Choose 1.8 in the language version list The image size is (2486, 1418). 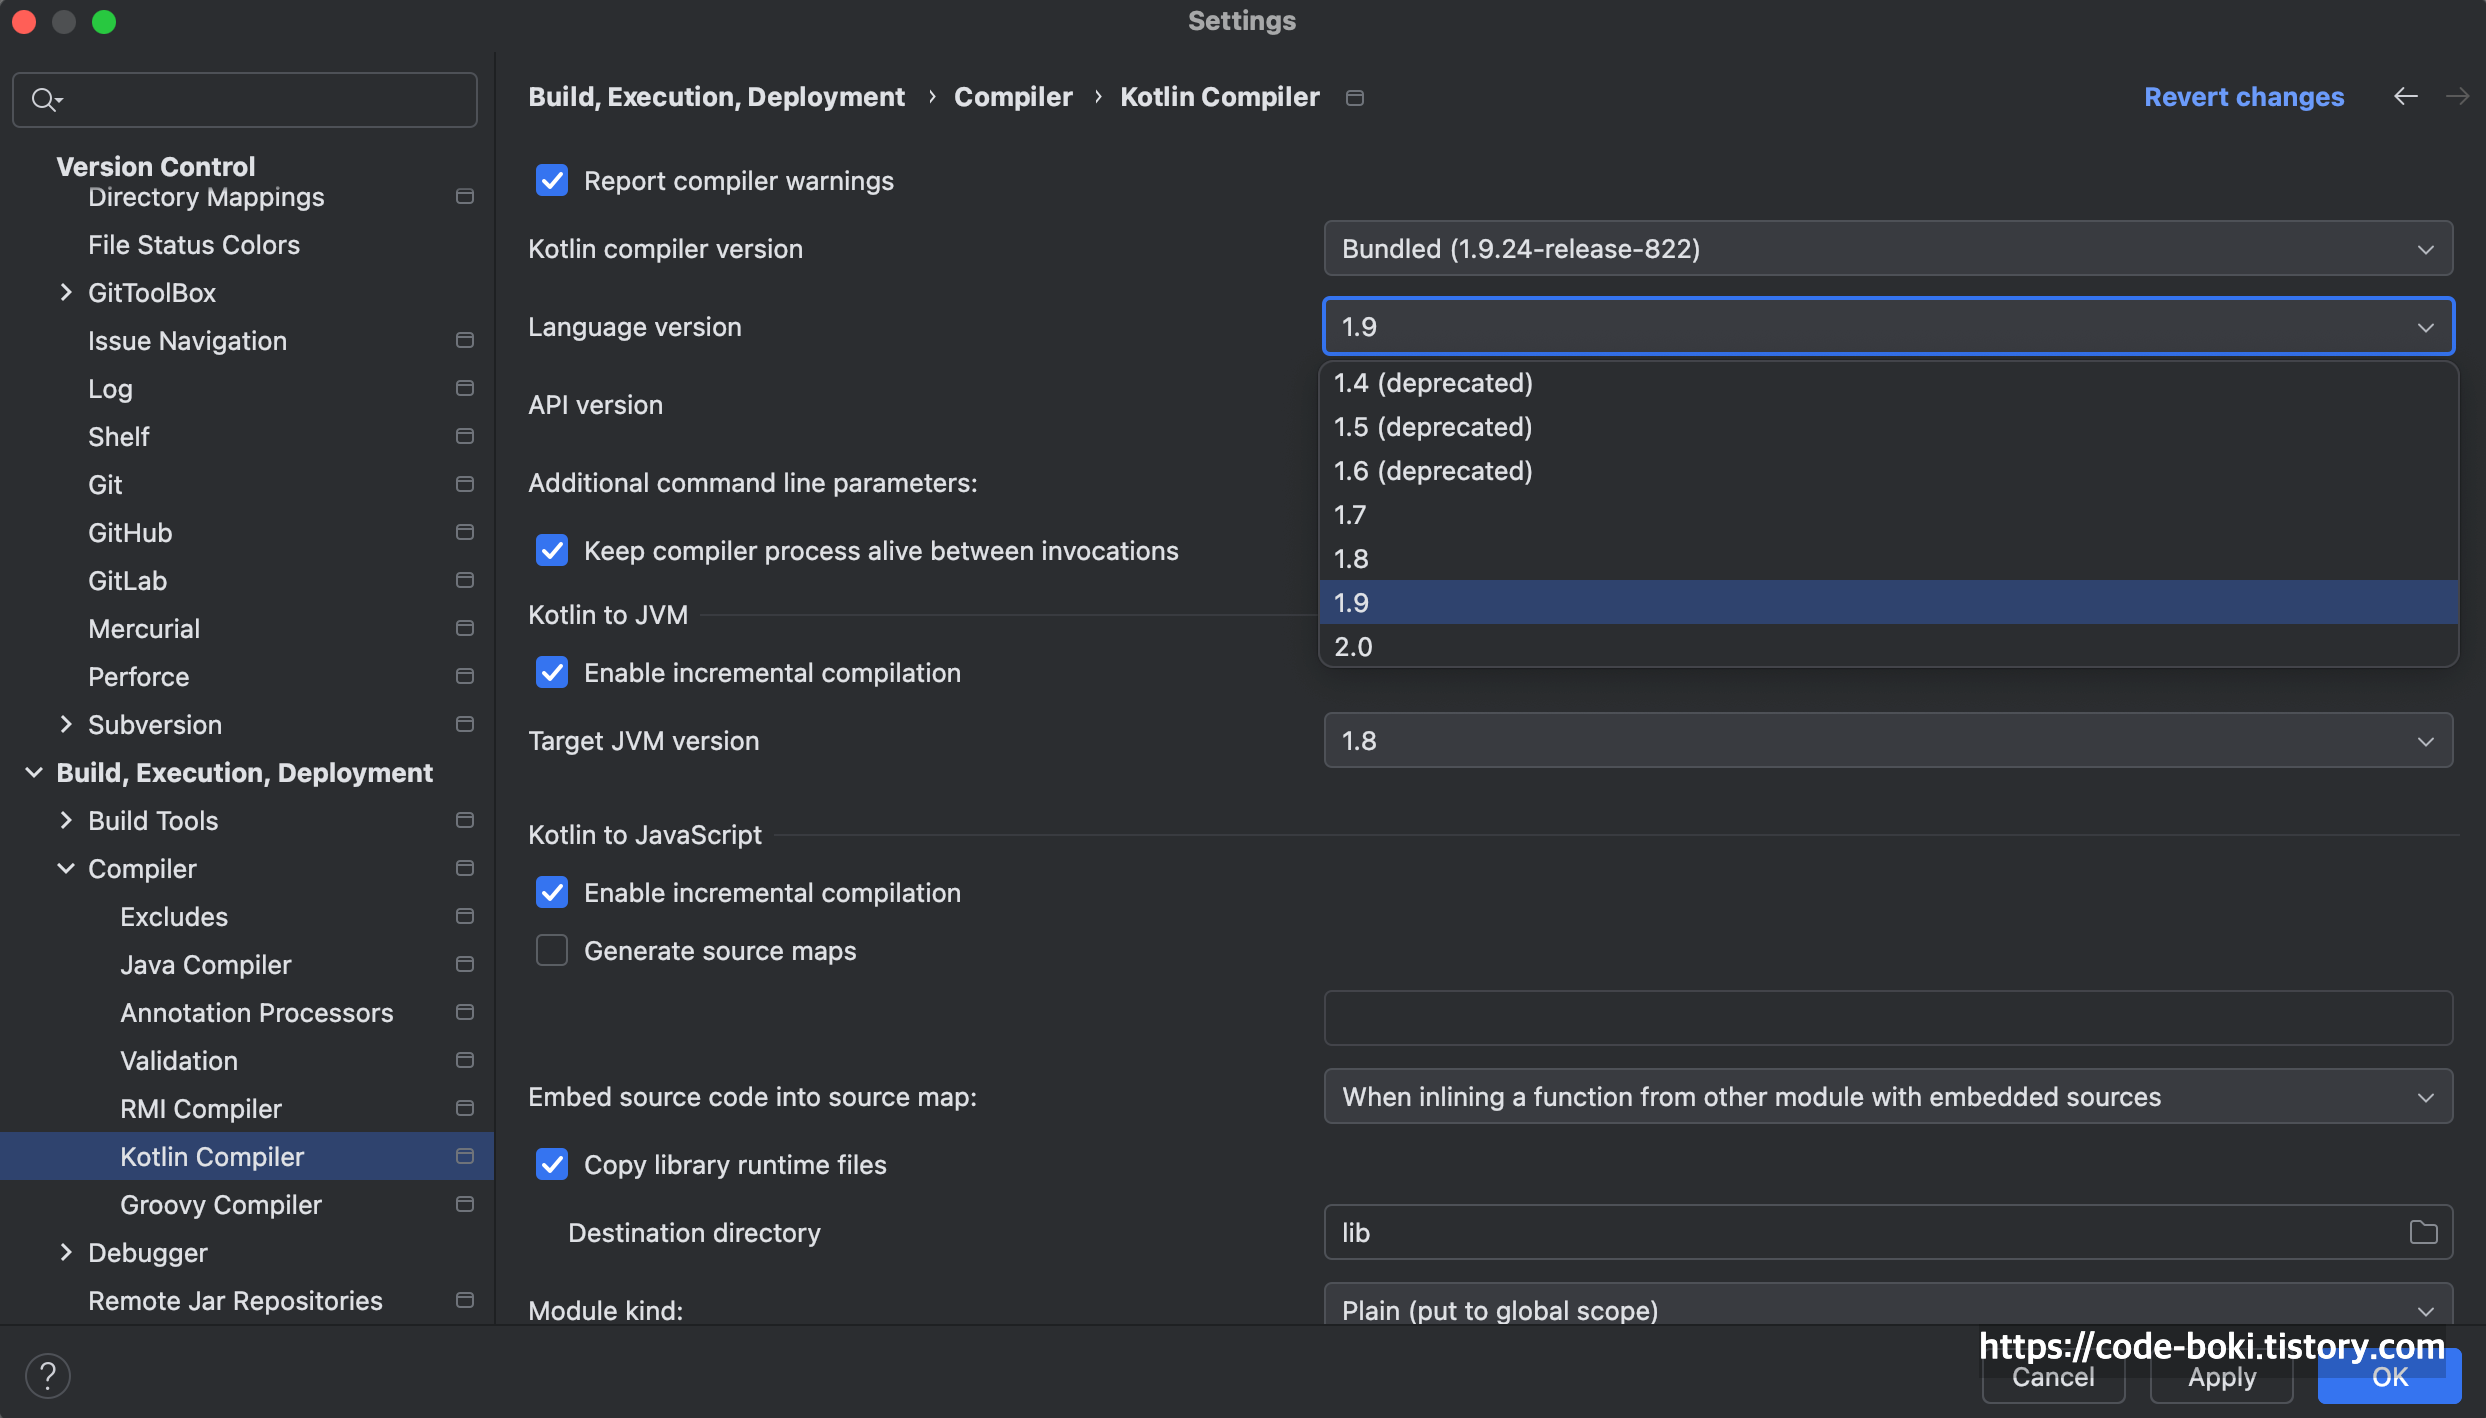pos(1351,558)
